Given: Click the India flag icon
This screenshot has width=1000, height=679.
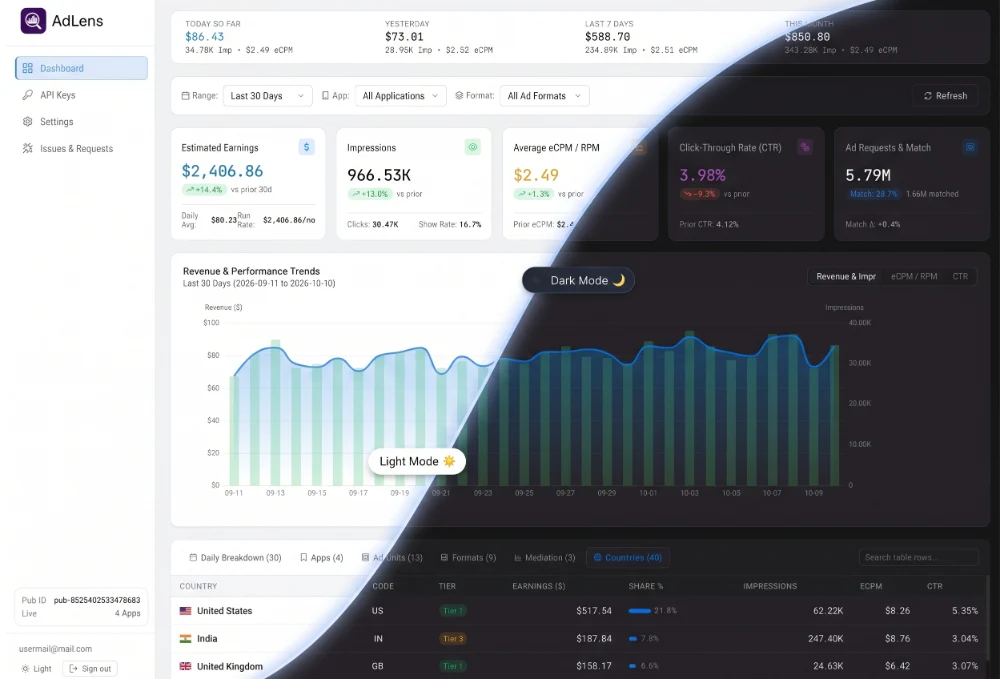Looking at the screenshot, I should tap(186, 638).
